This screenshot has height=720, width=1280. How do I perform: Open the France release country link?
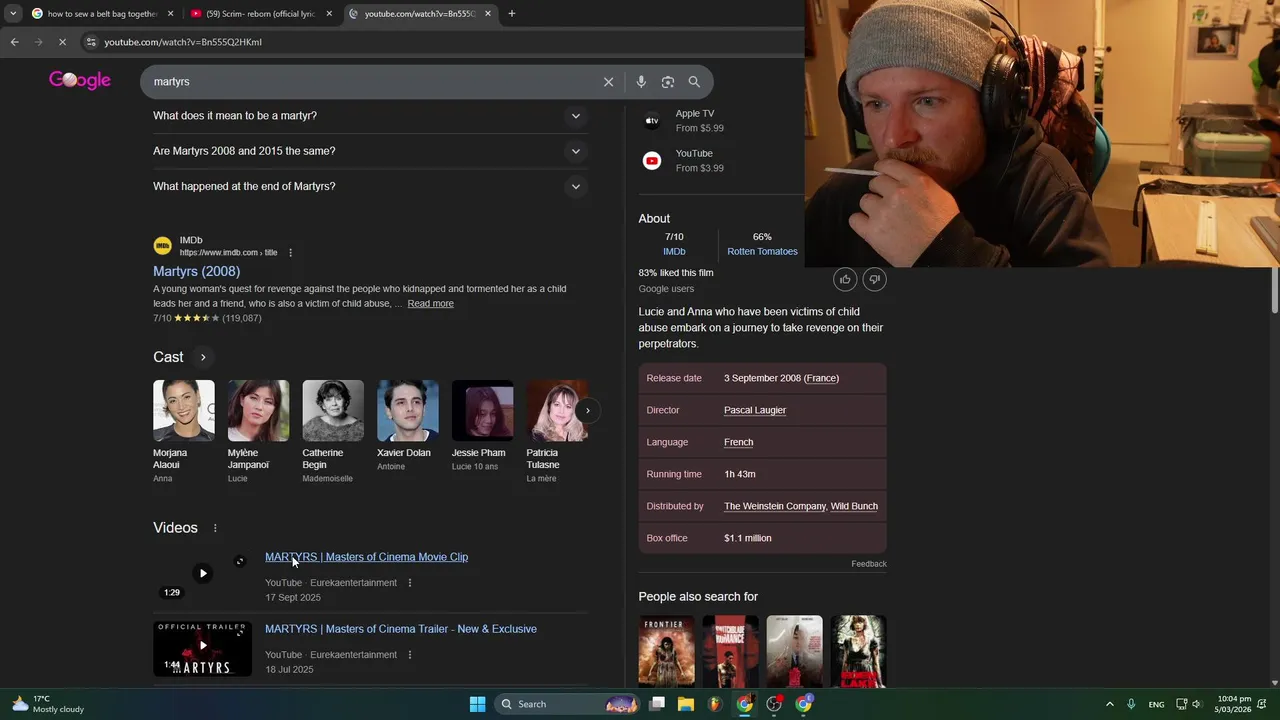(821, 378)
